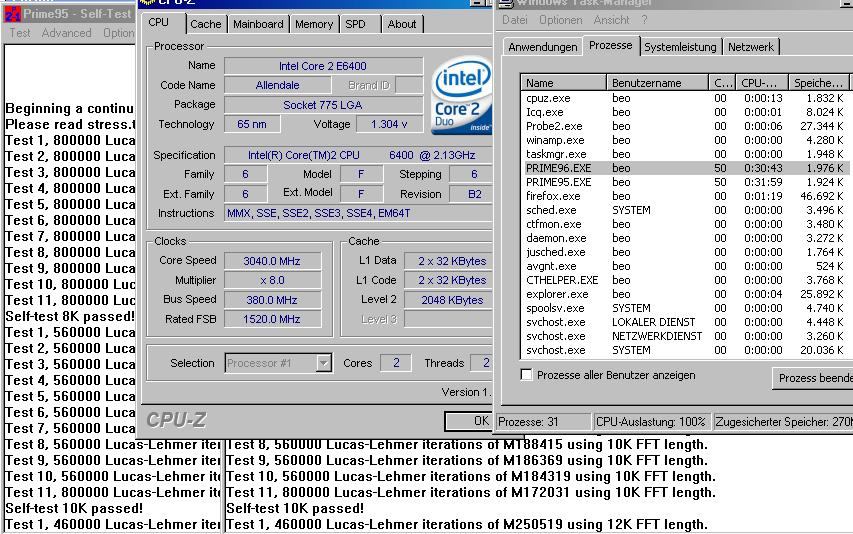
Task: Select svchost.exe run by NETZWERKDIENST
Action: (x=684, y=336)
